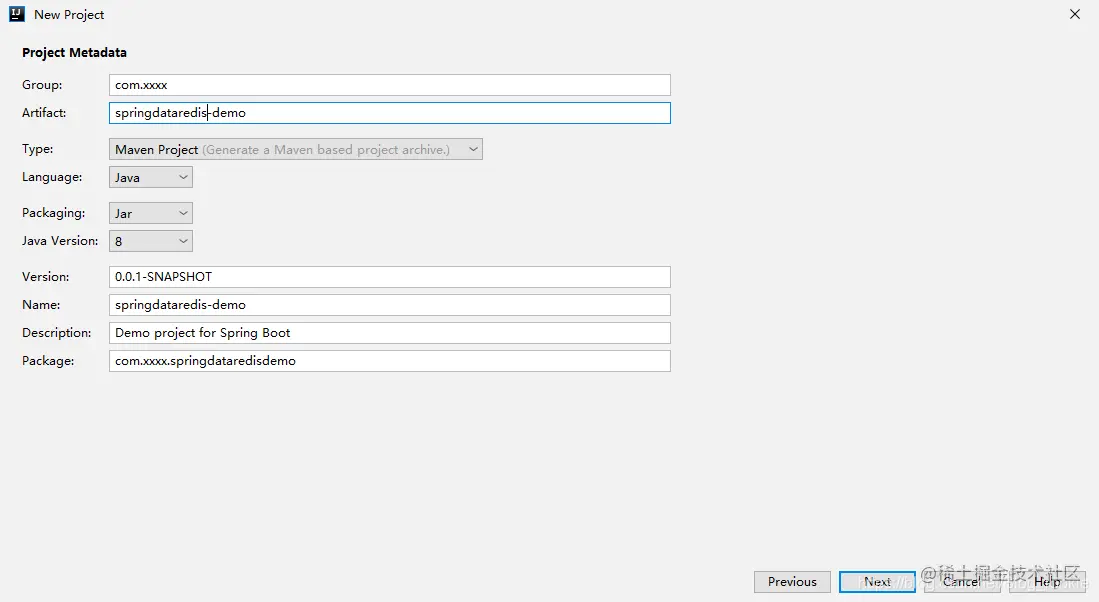This screenshot has width=1099, height=602.
Task: Open the Type Maven Project dropdown
Action: [x=296, y=149]
